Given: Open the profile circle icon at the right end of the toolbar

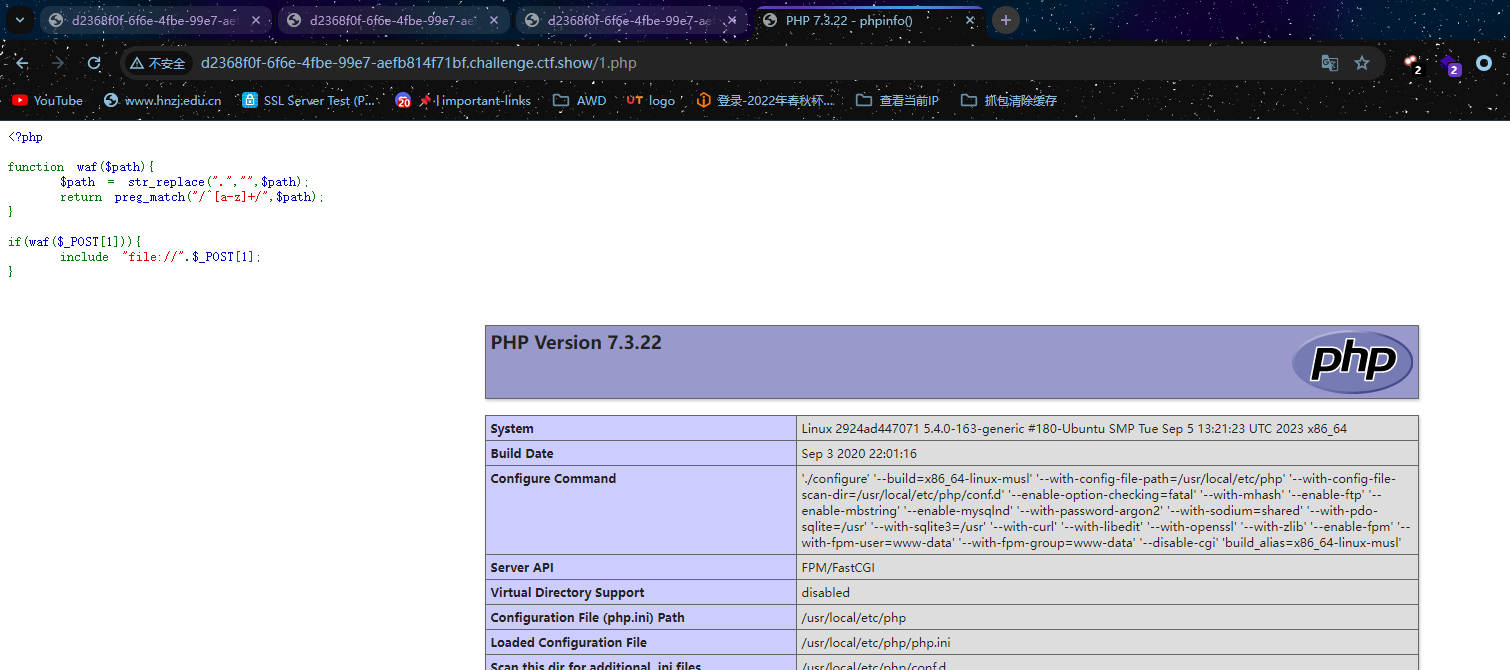Looking at the screenshot, I should 1485,63.
